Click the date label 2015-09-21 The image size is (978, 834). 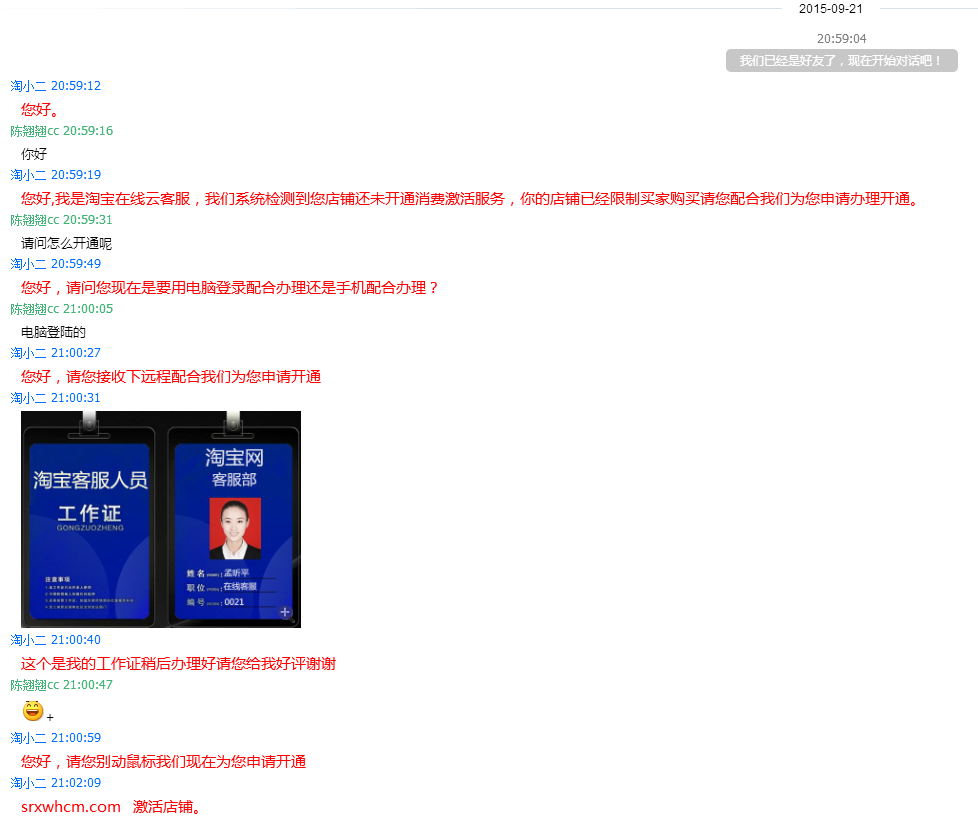[x=830, y=9]
